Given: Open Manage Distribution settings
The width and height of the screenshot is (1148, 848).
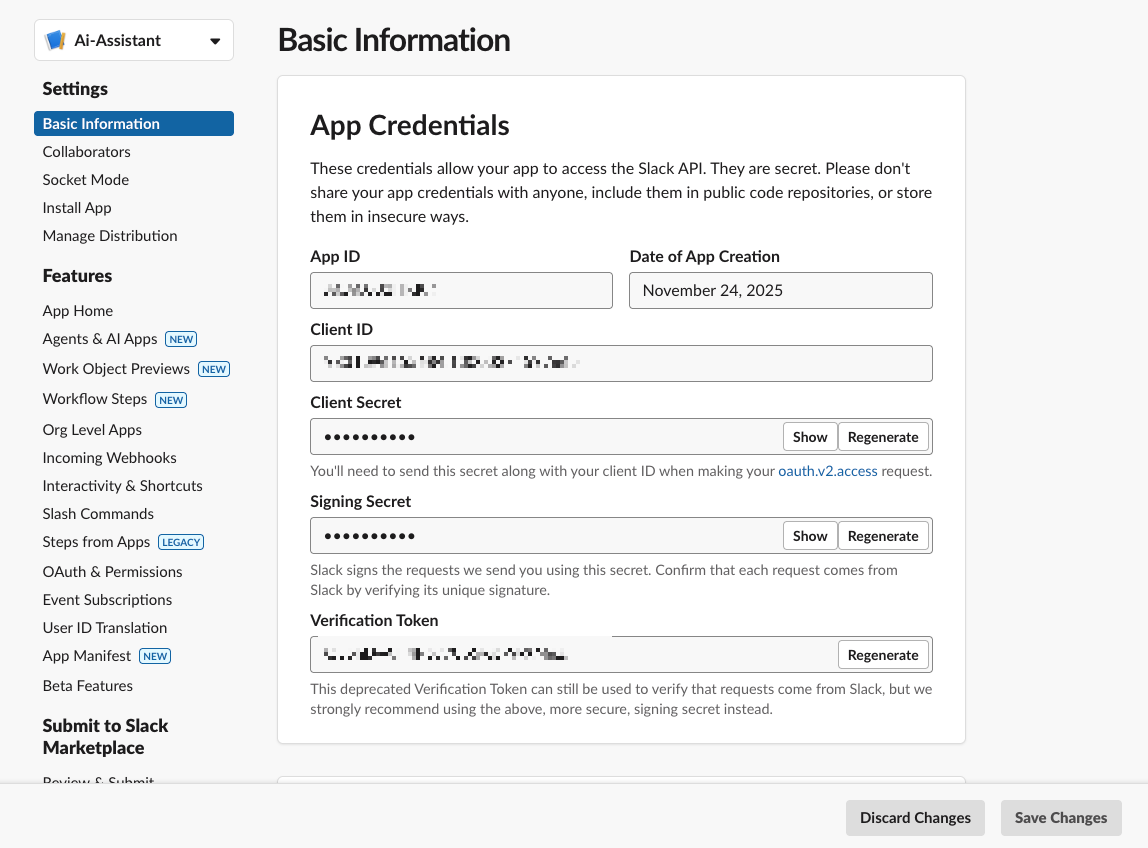Looking at the screenshot, I should point(110,236).
